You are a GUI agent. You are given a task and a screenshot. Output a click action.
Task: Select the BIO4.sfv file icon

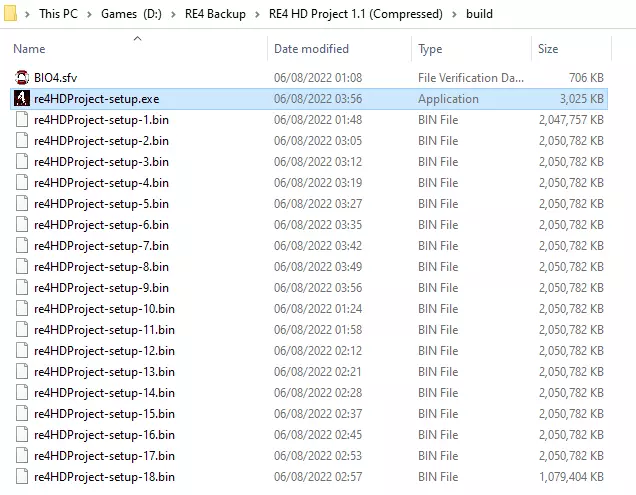coord(22,77)
